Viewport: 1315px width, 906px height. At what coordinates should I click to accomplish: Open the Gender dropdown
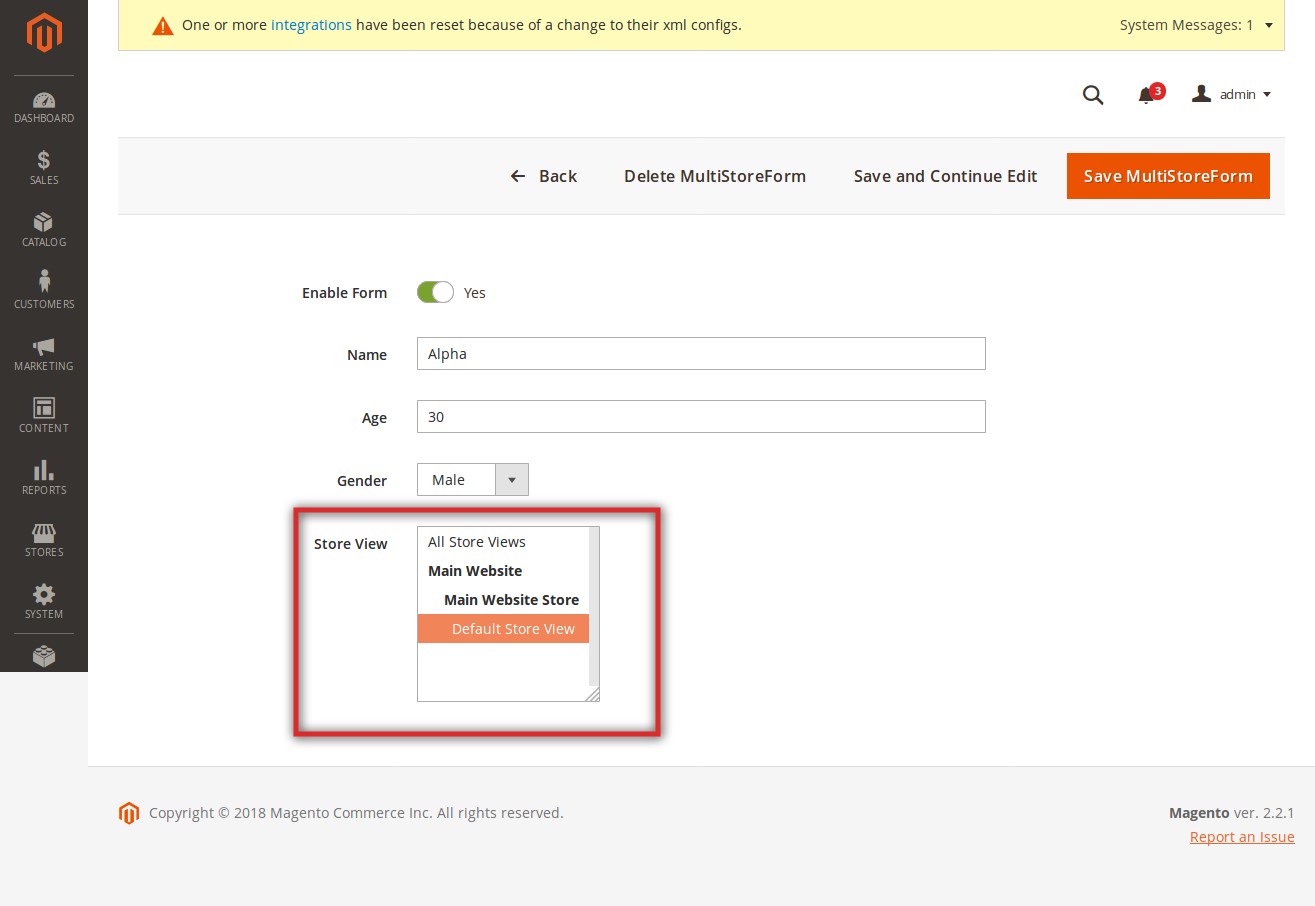pyautogui.click(x=472, y=480)
